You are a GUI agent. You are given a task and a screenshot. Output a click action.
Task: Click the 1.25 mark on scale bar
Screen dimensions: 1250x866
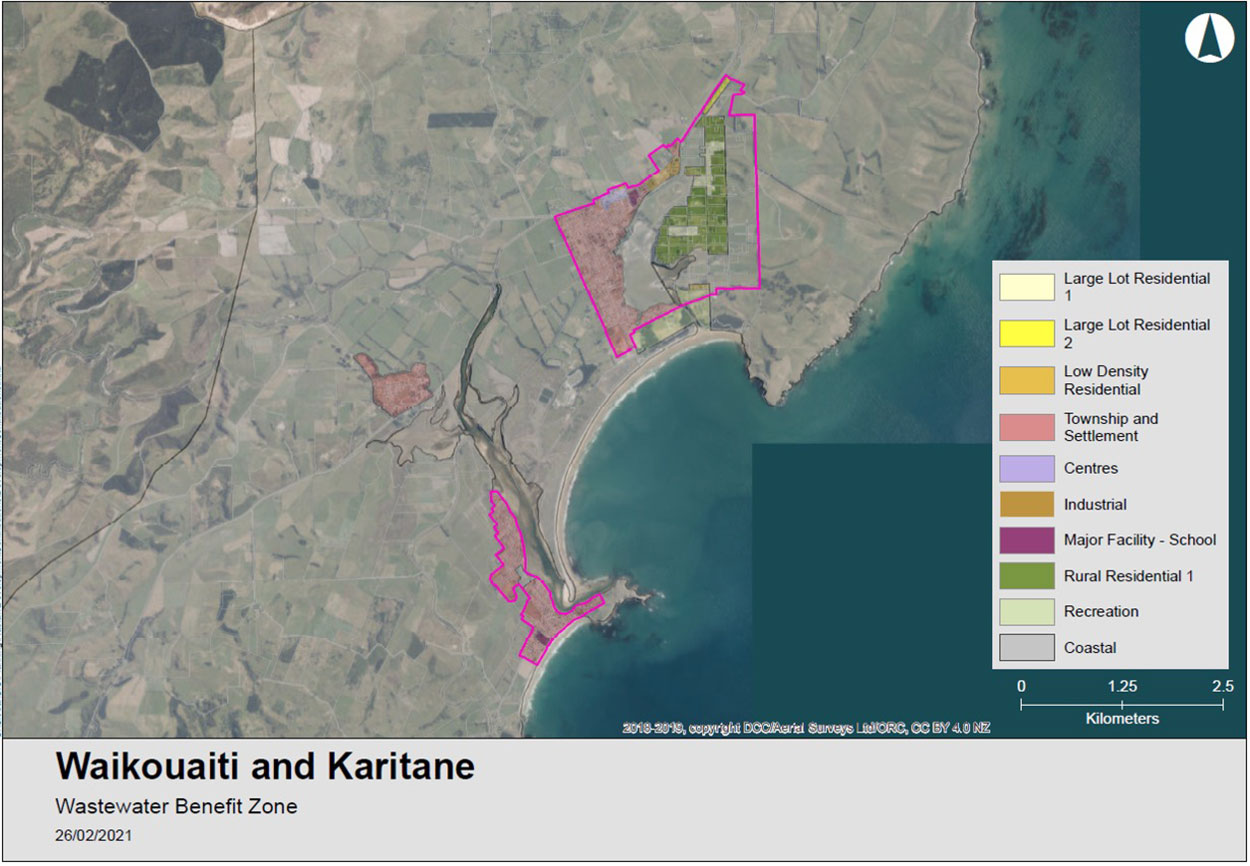(x=1122, y=687)
